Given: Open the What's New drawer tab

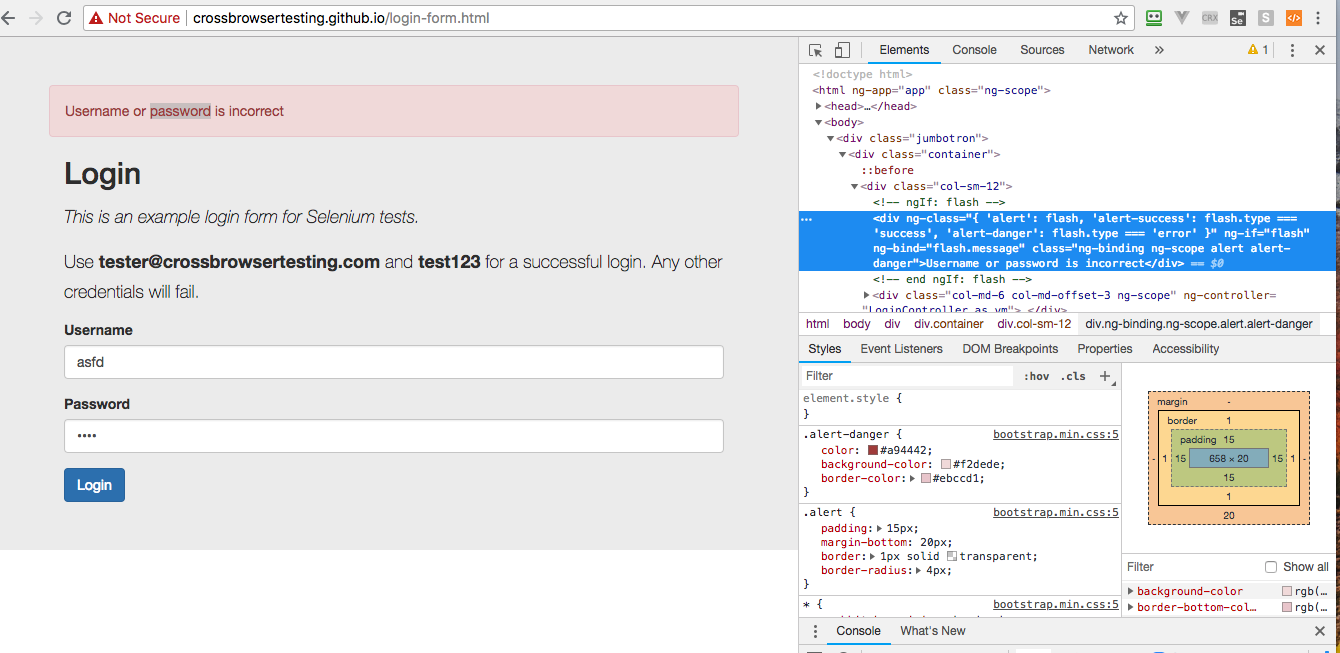Looking at the screenshot, I should pos(933,631).
